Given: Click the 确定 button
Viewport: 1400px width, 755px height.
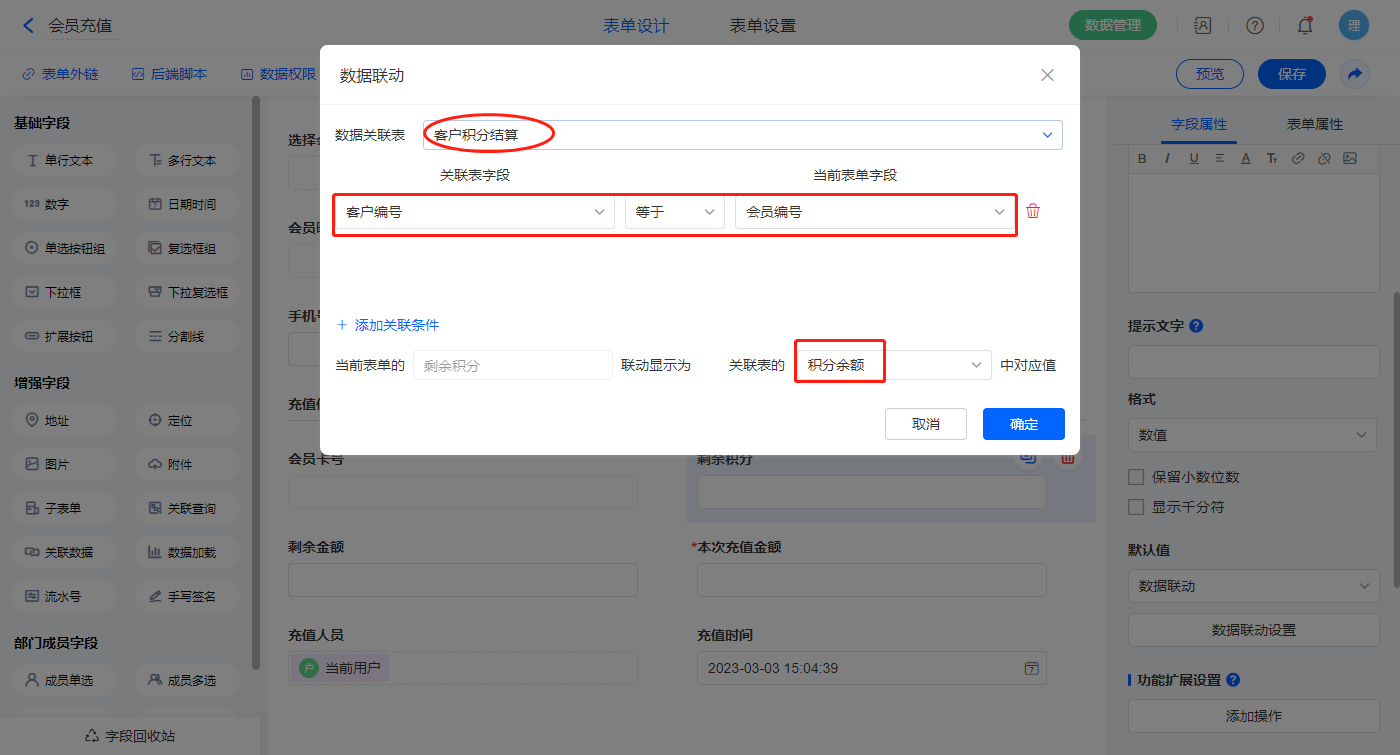Looking at the screenshot, I should coord(1023,424).
